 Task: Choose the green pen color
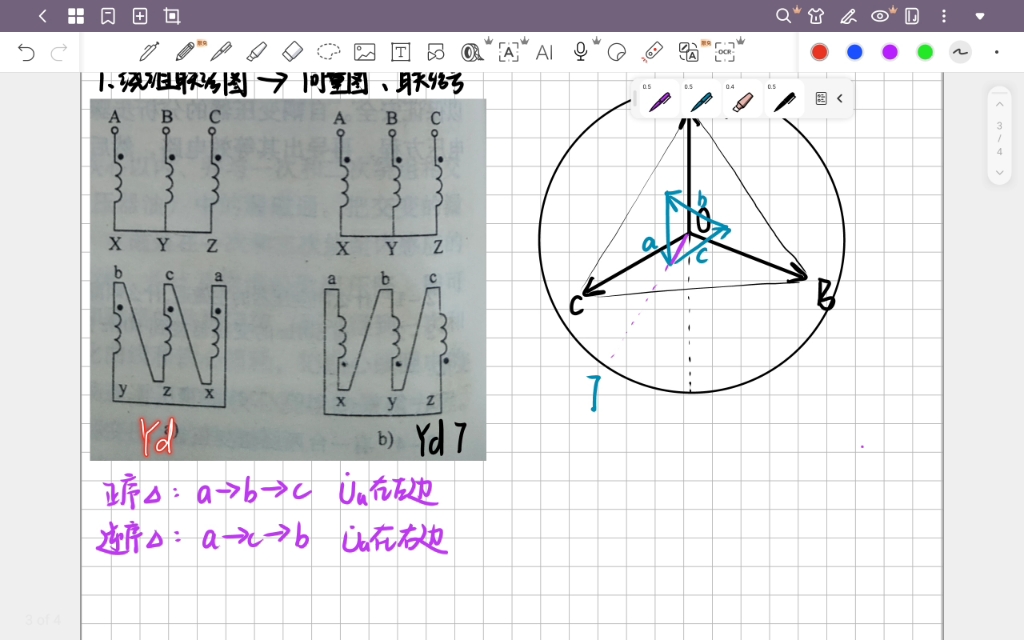pos(925,52)
